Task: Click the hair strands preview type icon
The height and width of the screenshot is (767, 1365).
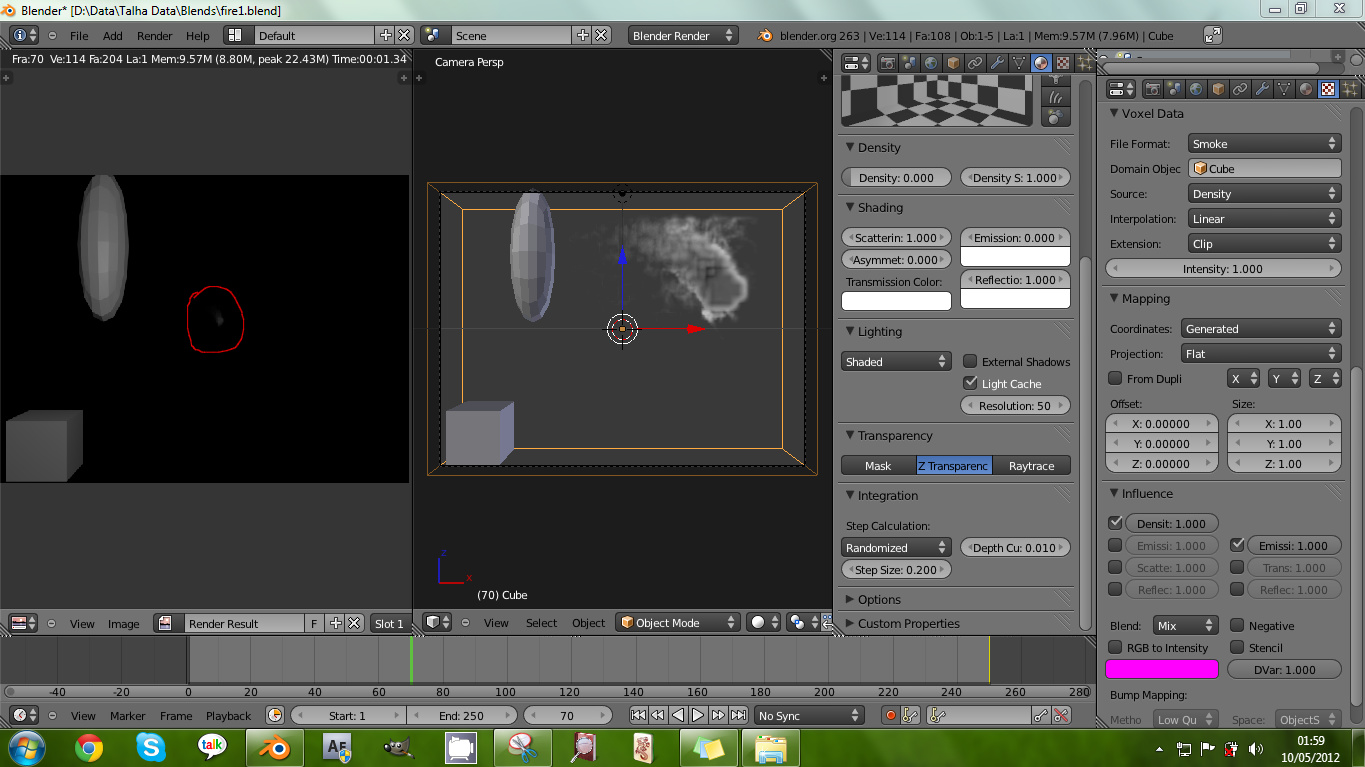Action: [1057, 99]
